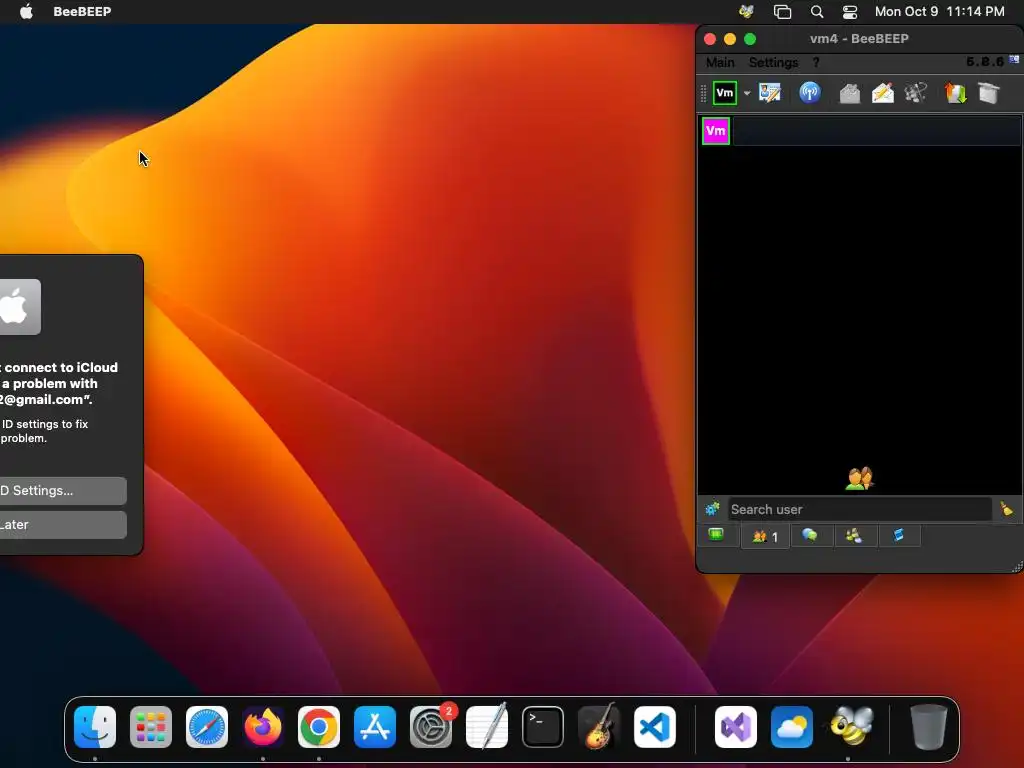Image resolution: width=1024 pixels, height=768 pixels.
Task: Launch purple Visual Studio from the Dock
Action: 736,727
